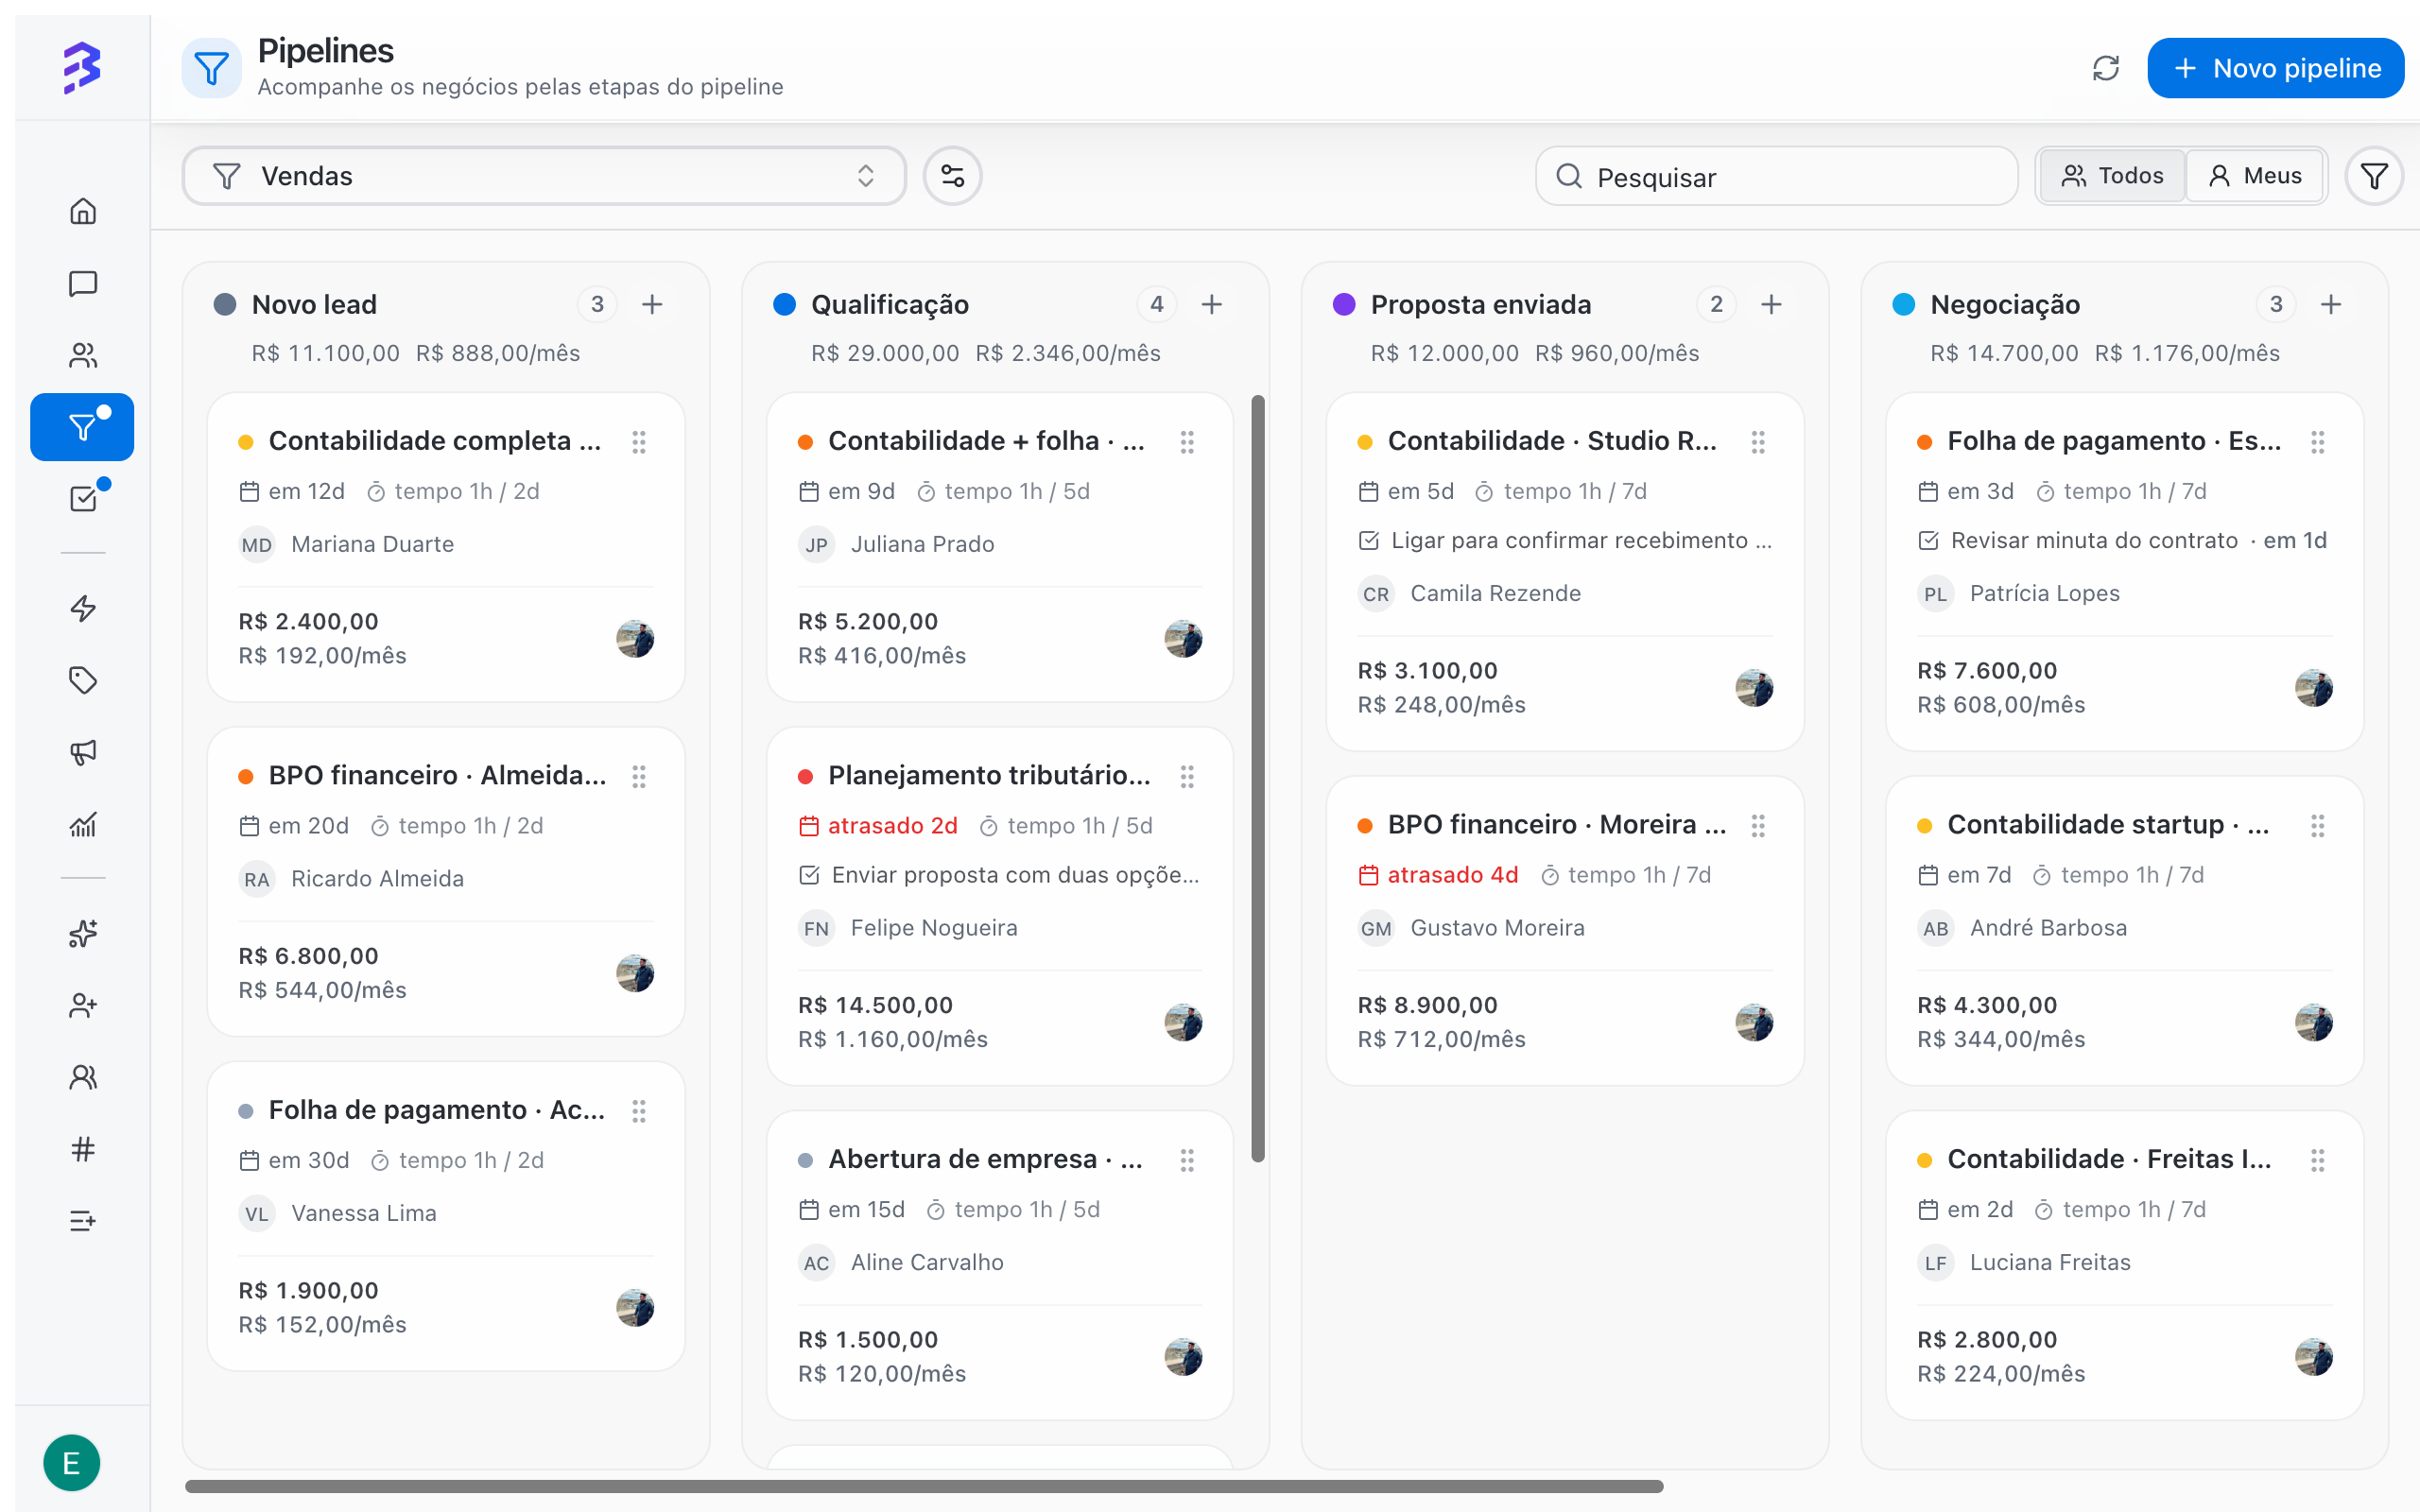Click the drag handle on Contabilidade completa card
The width and height of the screenshot is (2420, 1512).
click(639, 441)
